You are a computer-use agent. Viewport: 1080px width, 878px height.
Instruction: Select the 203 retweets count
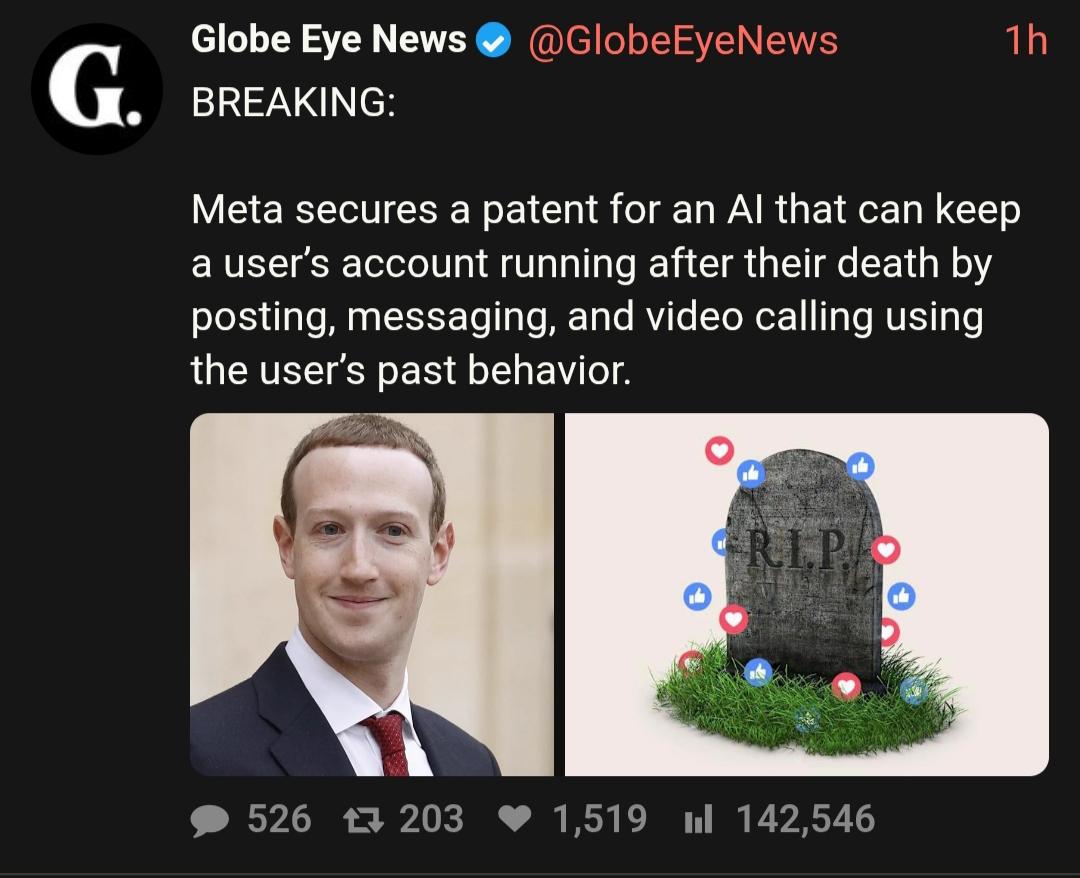(x=431, y=820)
